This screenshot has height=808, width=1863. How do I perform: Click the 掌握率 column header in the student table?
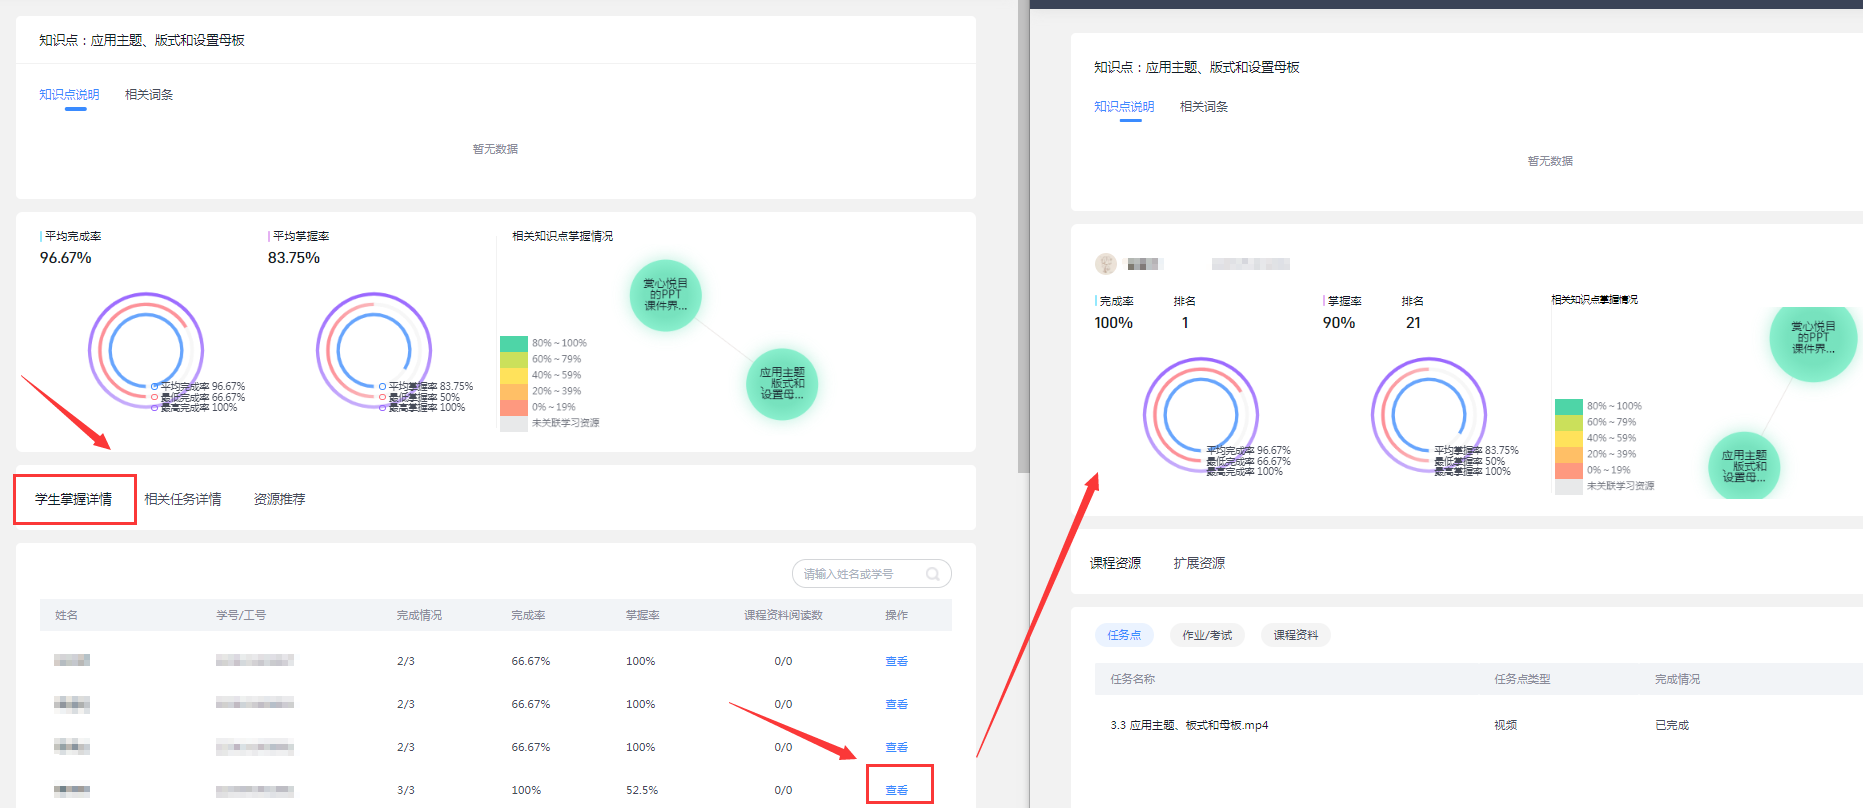(643, 615)
